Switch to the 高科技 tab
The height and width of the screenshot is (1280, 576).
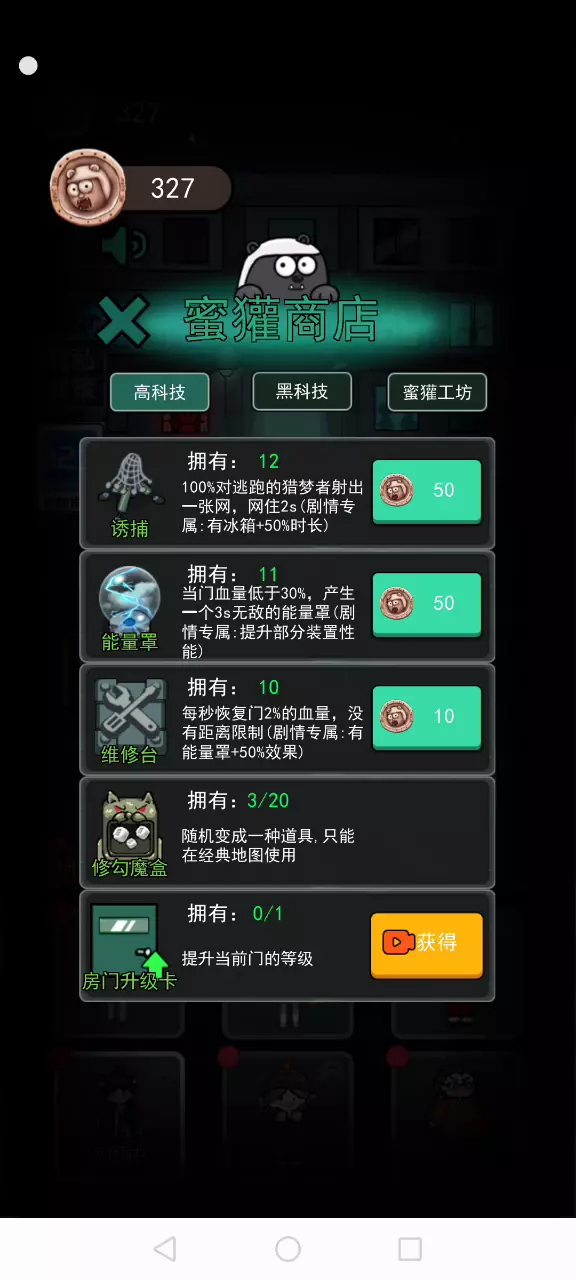tap(160, 392)
